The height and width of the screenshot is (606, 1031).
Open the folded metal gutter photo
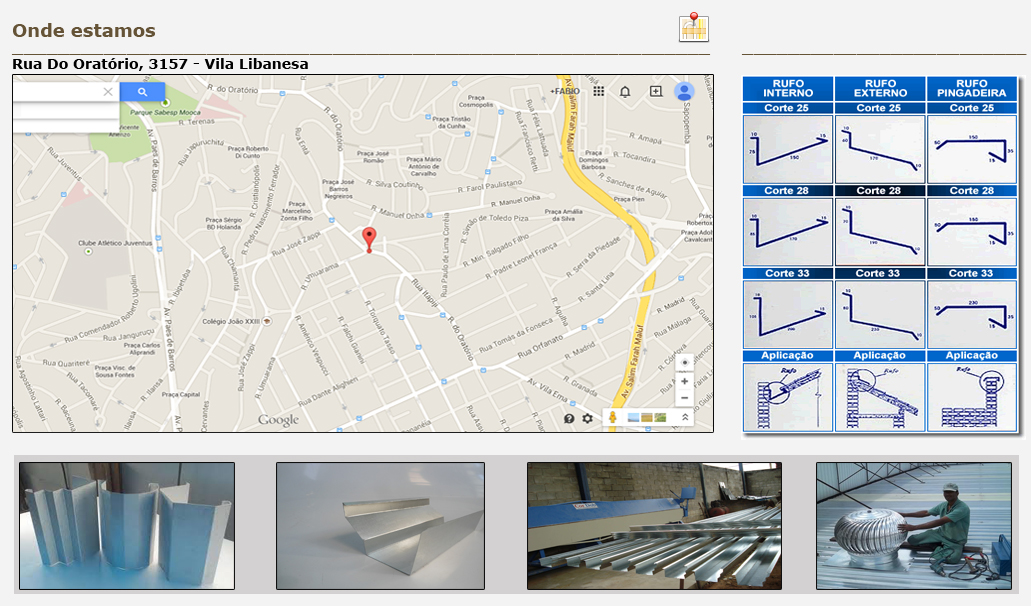coord(380,525)
